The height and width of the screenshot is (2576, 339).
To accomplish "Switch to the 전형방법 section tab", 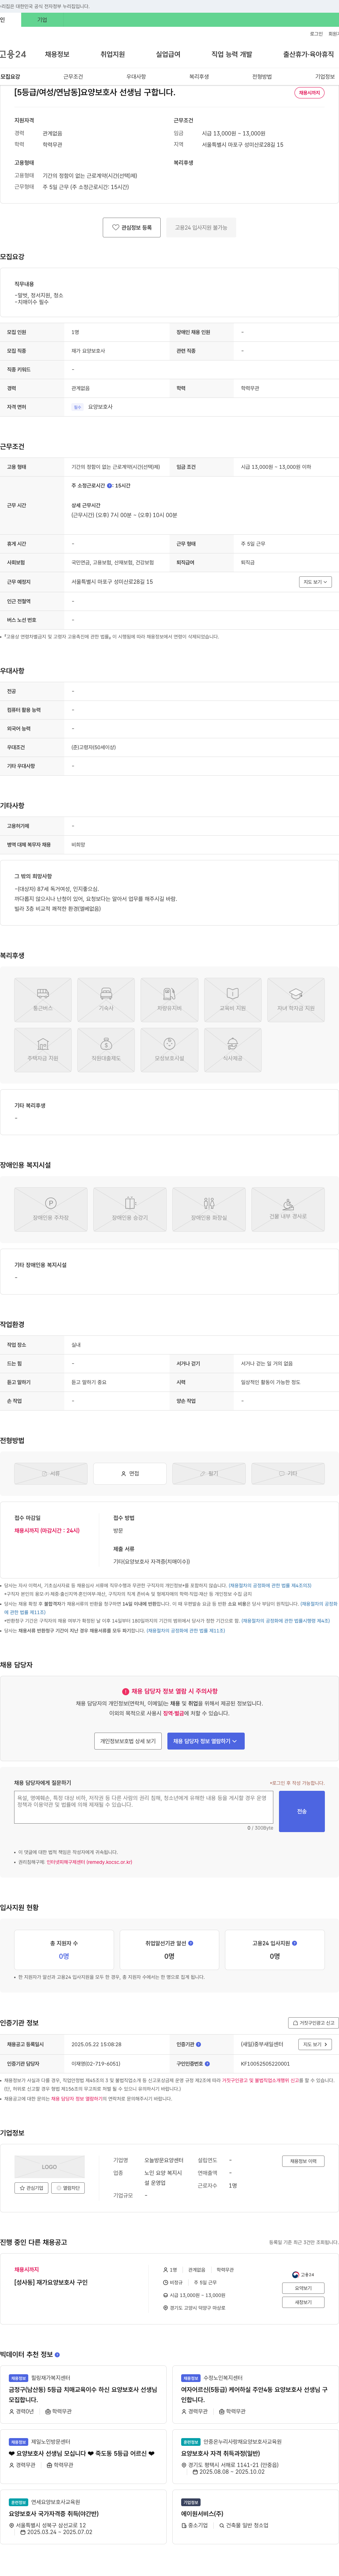I will [x=262, y=77].
